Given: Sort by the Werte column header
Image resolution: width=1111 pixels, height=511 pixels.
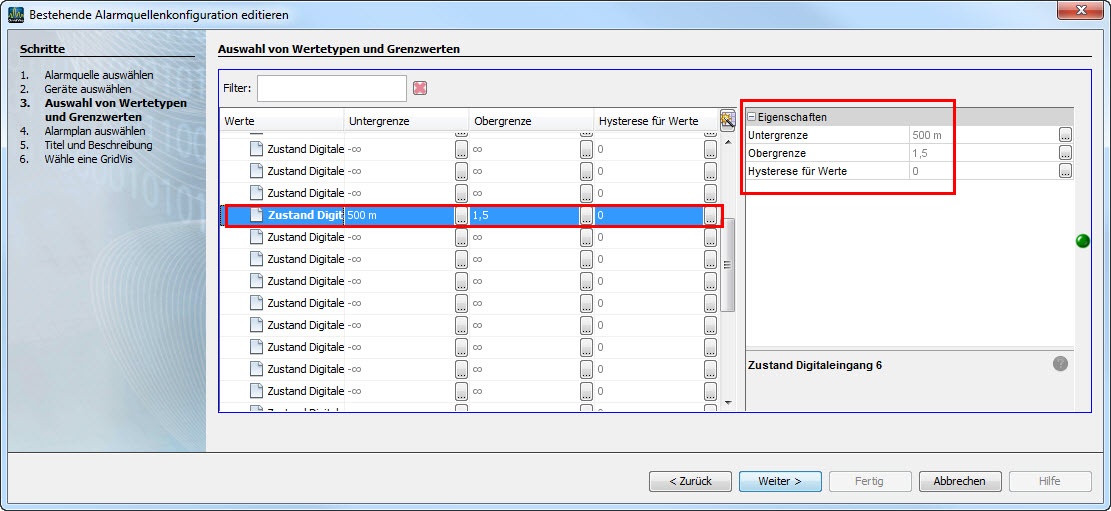Looking at the screenshot, I should [x=281, y=121].
